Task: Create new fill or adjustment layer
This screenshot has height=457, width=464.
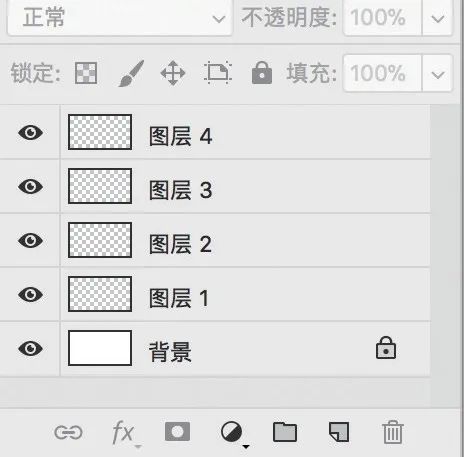Action: point(233,433)
